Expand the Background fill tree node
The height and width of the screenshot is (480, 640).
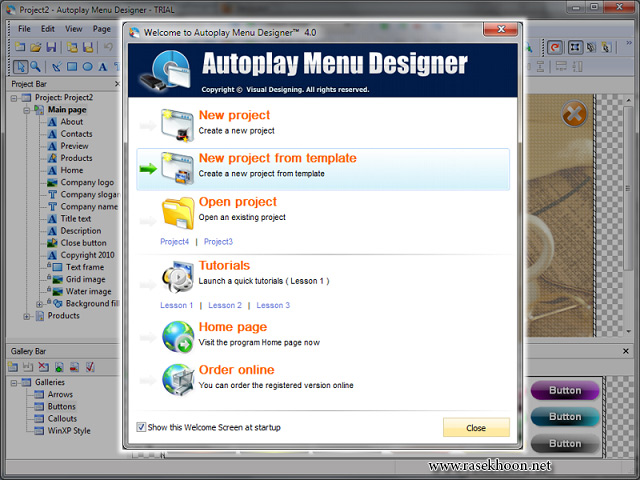pos(39,304)
